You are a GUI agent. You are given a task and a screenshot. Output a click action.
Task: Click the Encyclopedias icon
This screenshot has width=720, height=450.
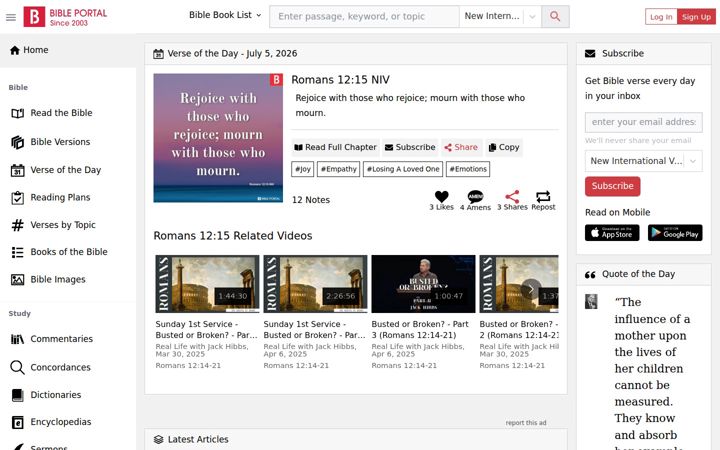coord(17,422)
